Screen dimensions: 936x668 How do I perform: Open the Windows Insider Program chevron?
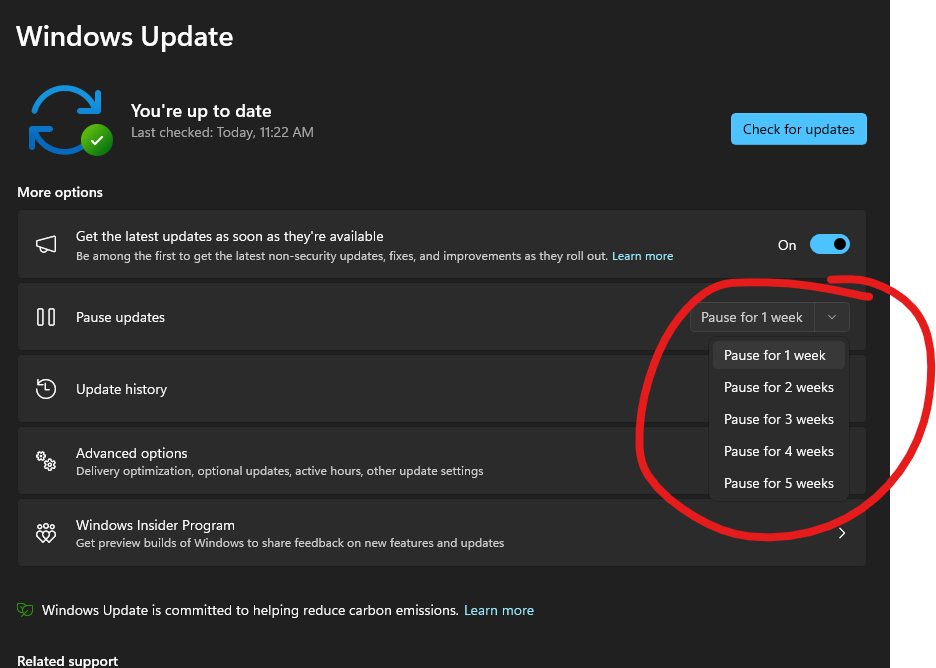pyautogui.click(x=842, y=533)
